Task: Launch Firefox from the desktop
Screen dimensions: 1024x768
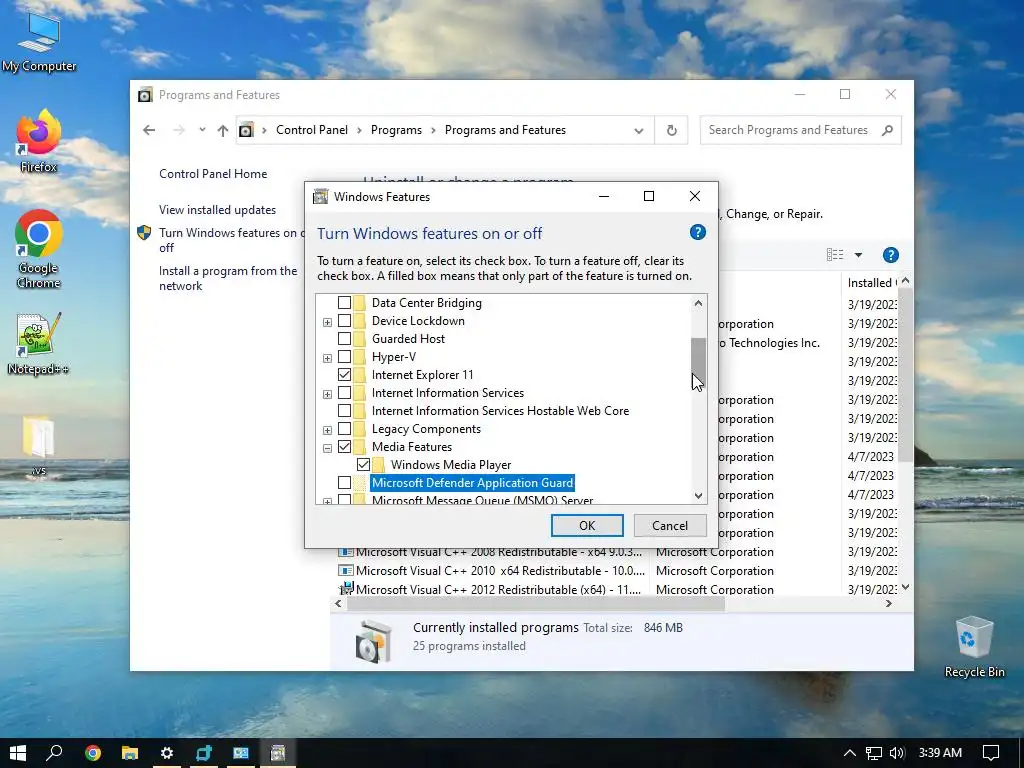Action: coord(39,141)
